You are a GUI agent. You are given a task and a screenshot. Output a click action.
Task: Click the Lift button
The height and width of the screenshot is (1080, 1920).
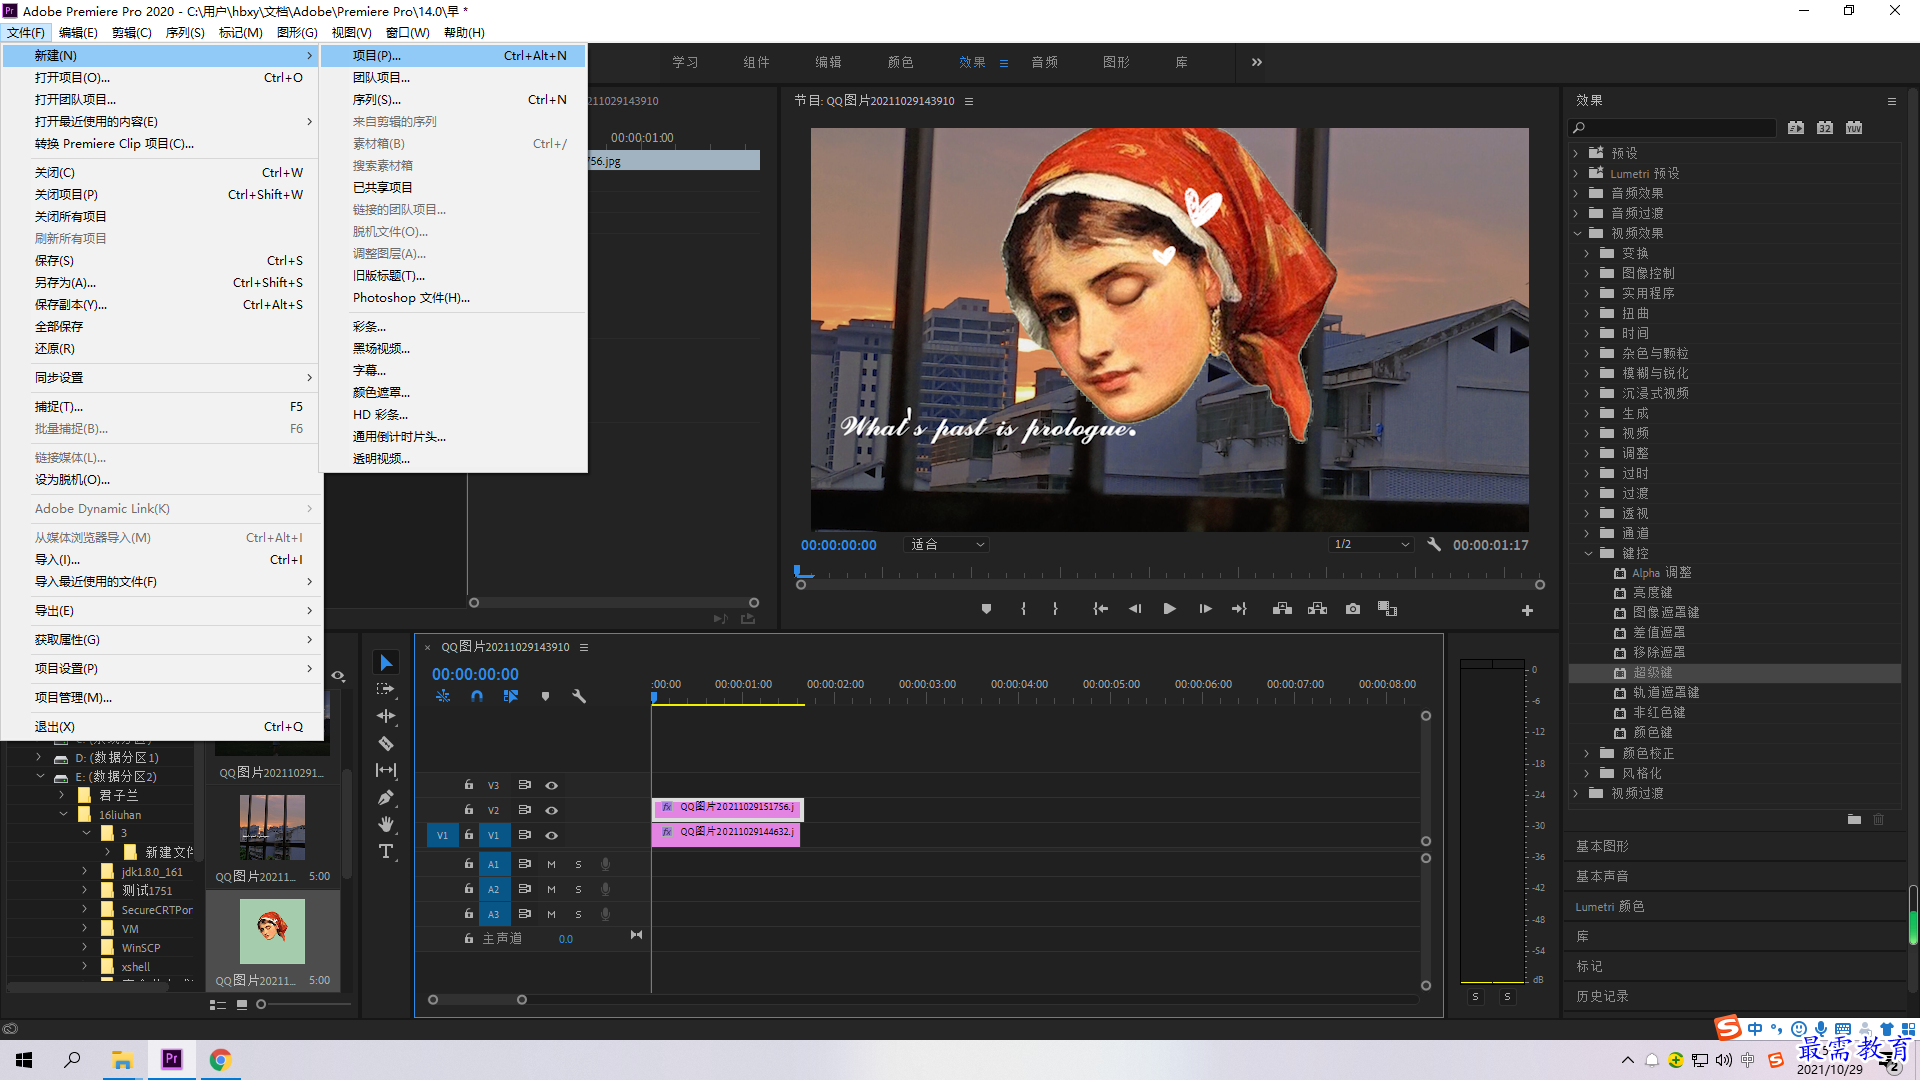pos(1282,609)
